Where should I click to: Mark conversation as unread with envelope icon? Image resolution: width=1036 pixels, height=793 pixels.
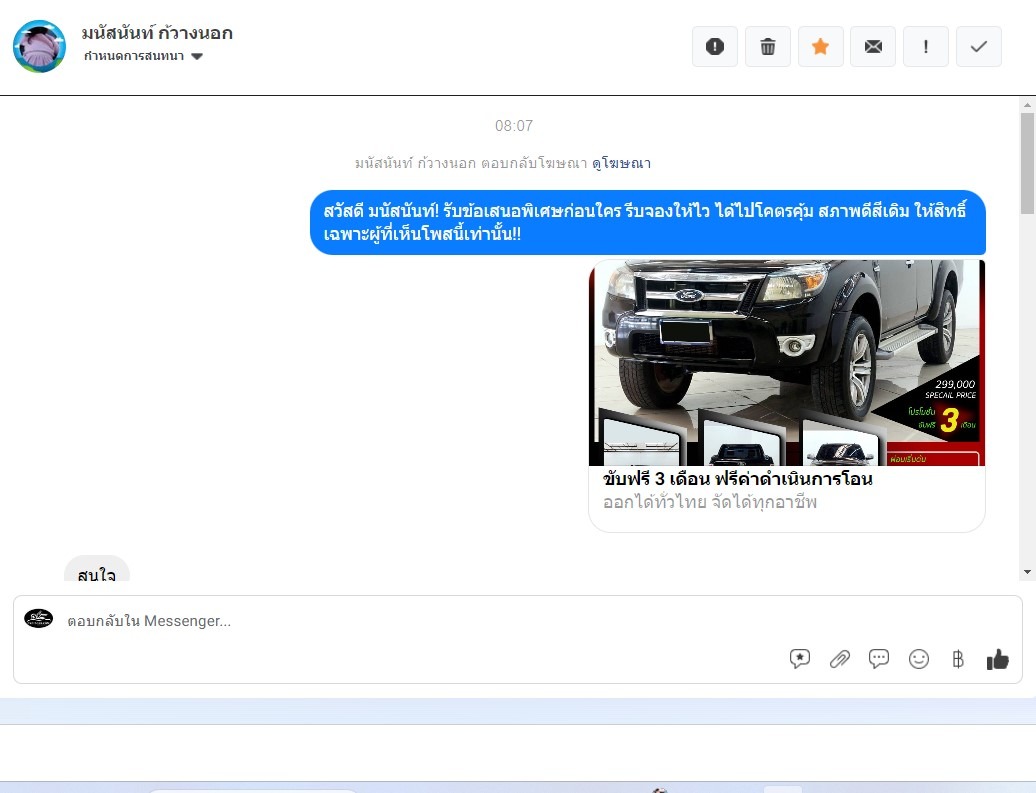coord(873,46)
